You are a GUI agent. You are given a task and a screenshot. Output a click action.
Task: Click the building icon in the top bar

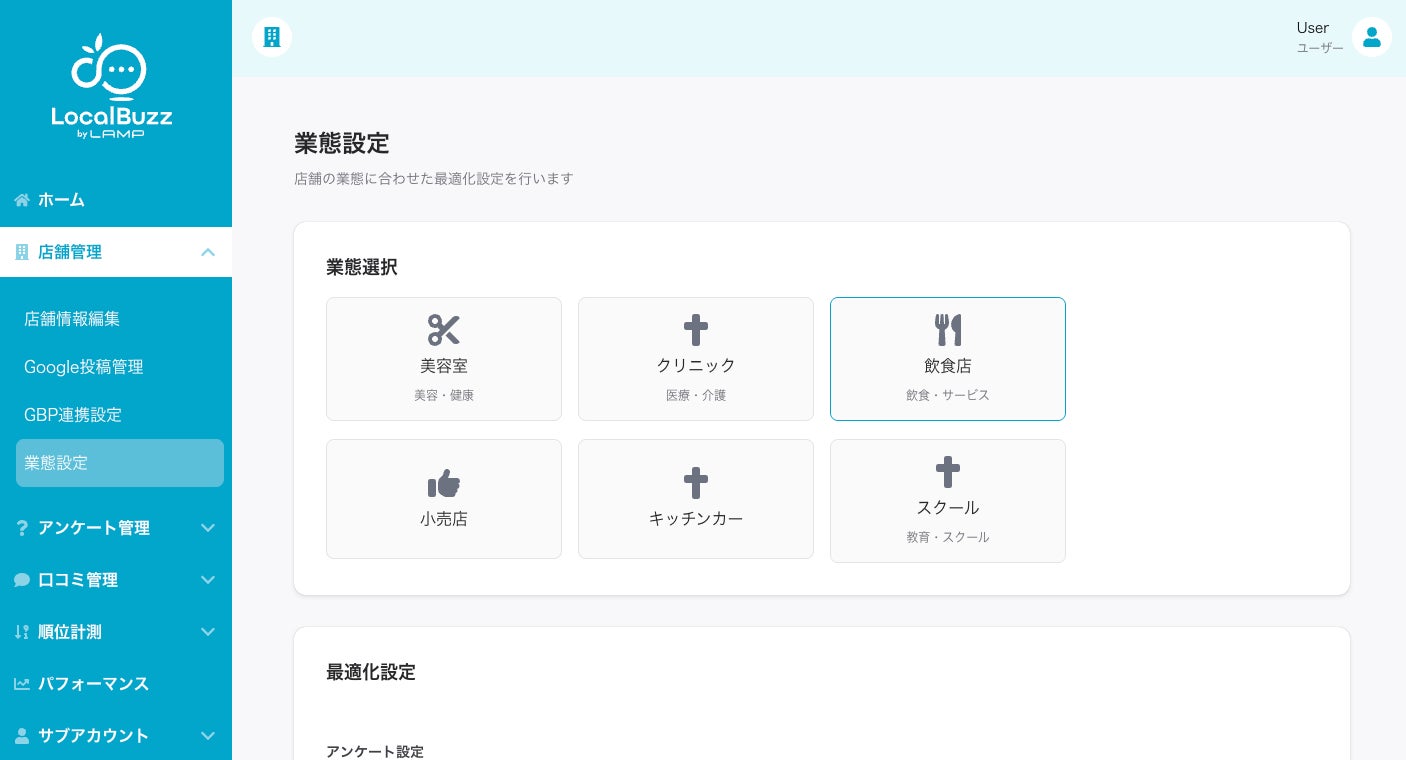272,37
